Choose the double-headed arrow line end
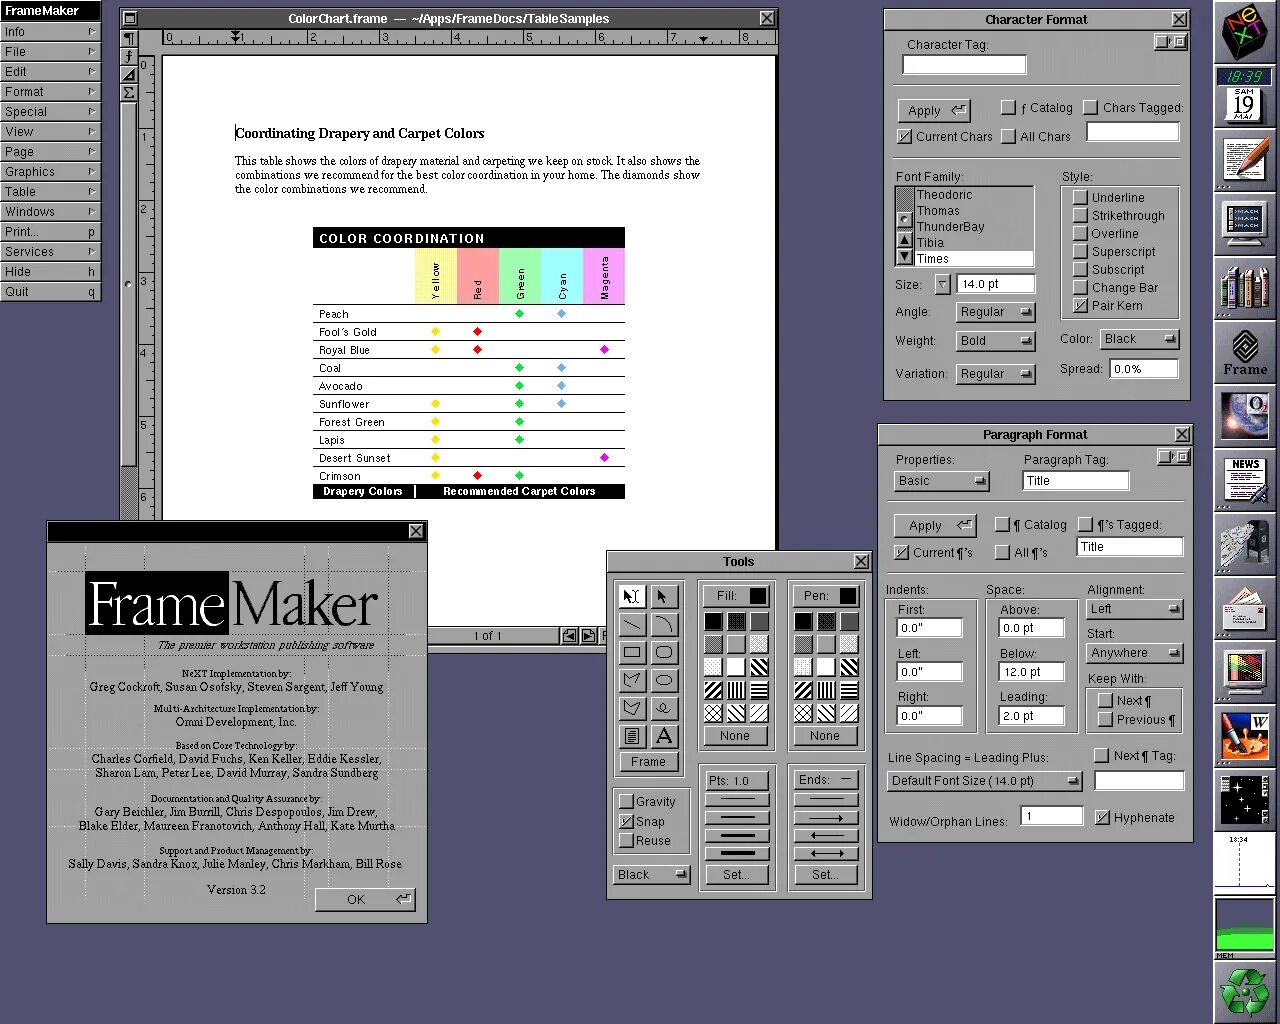 pos(826,853)
